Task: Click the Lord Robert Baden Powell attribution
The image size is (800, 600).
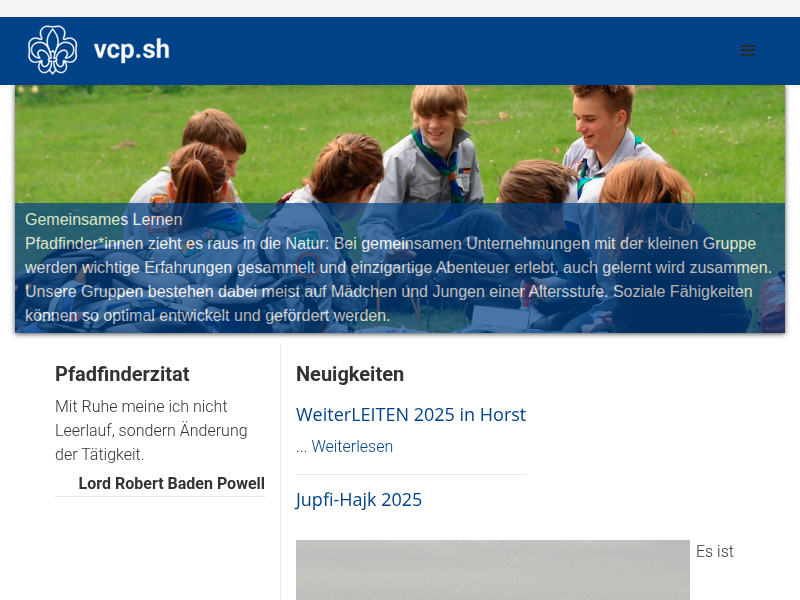Action: tap(171, 484)
